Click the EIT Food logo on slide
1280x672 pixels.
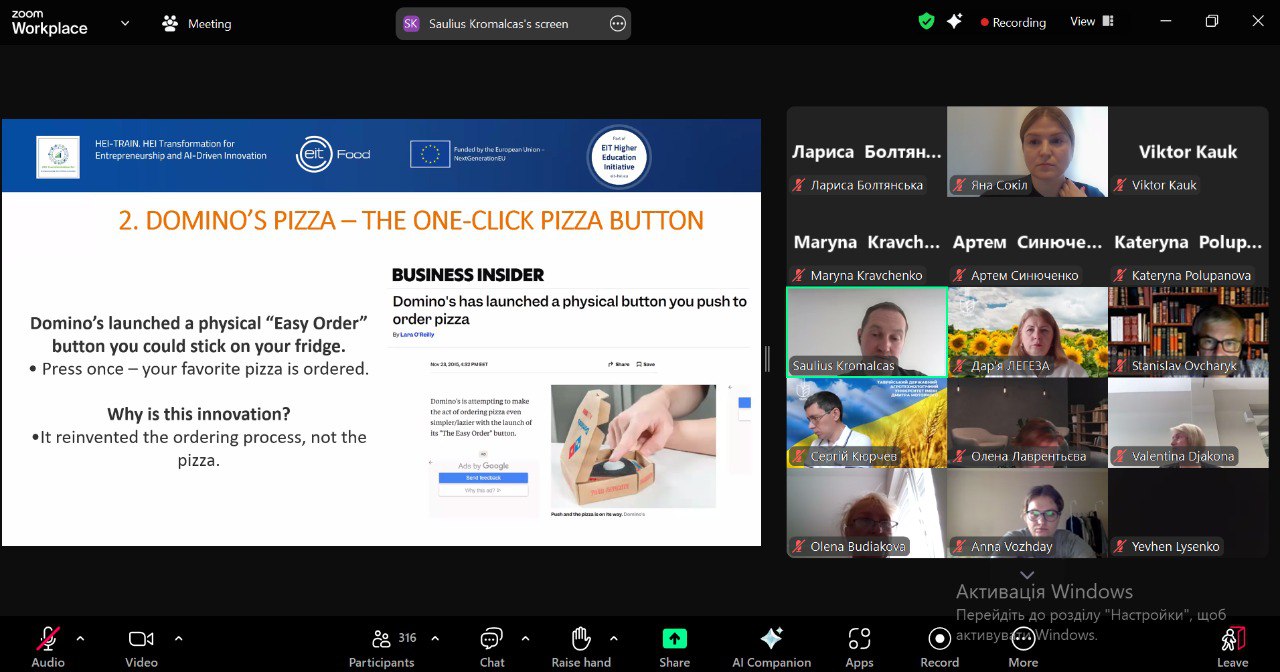(333, 154)
